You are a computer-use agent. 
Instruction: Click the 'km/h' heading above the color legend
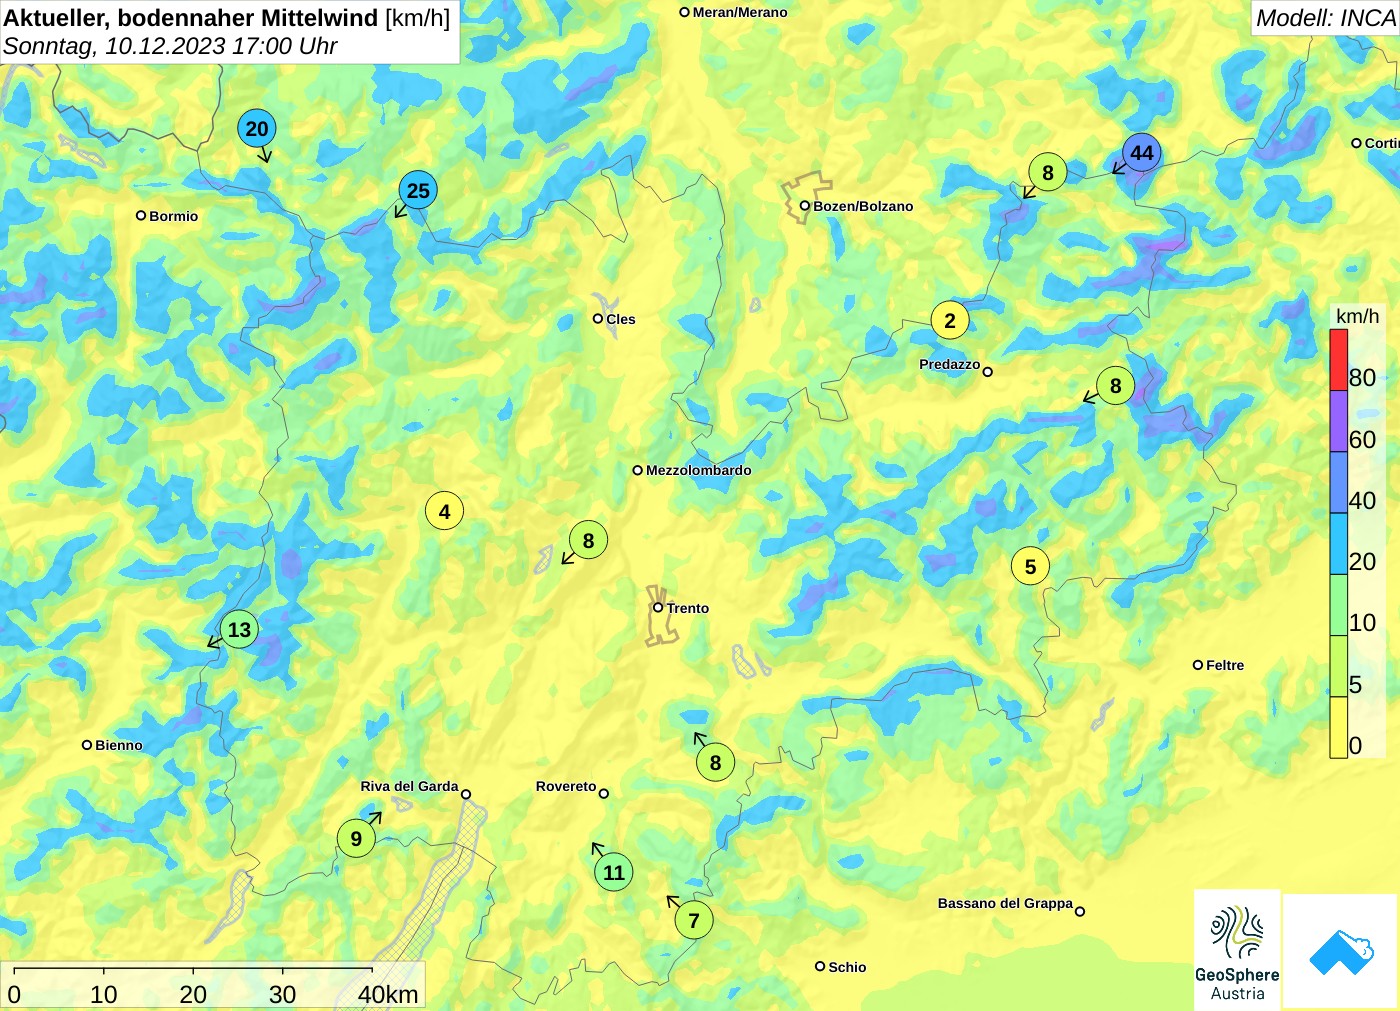point(1357,316)
